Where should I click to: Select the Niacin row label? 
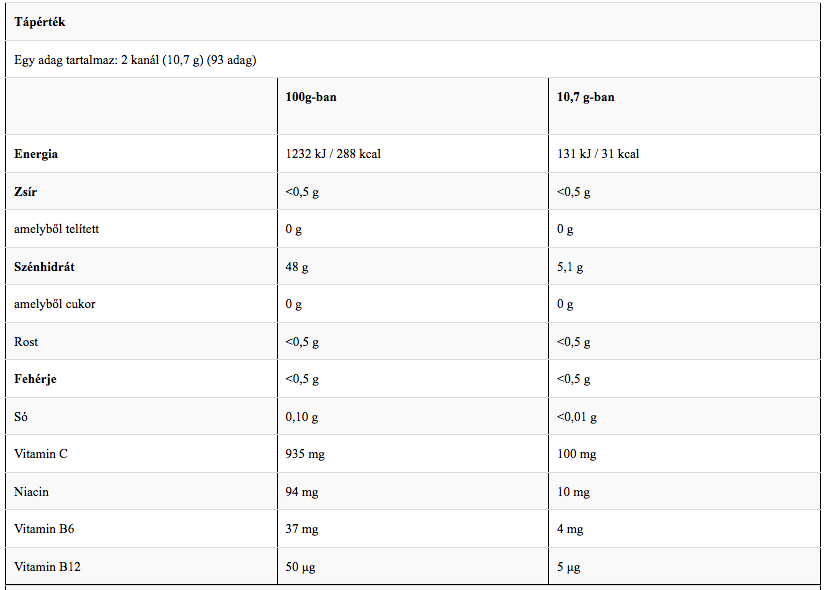click(x=32, y=492)
